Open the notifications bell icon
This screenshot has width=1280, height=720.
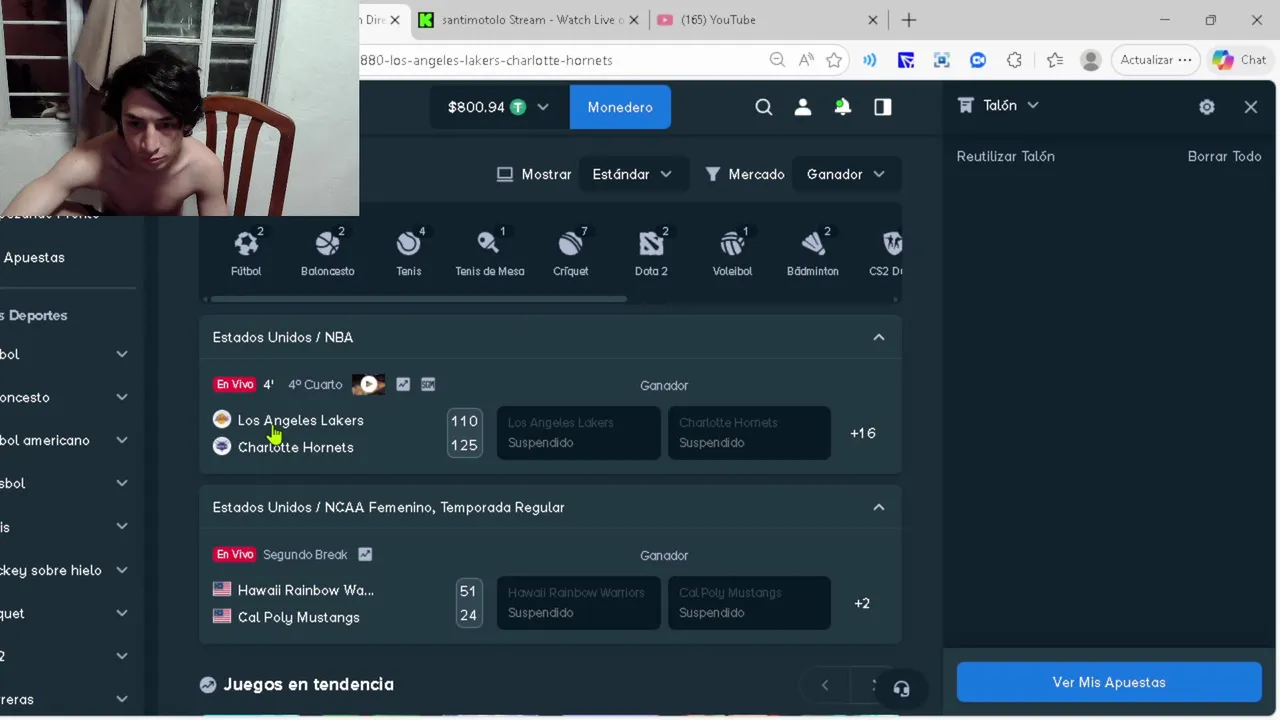(x=843, y=107)
